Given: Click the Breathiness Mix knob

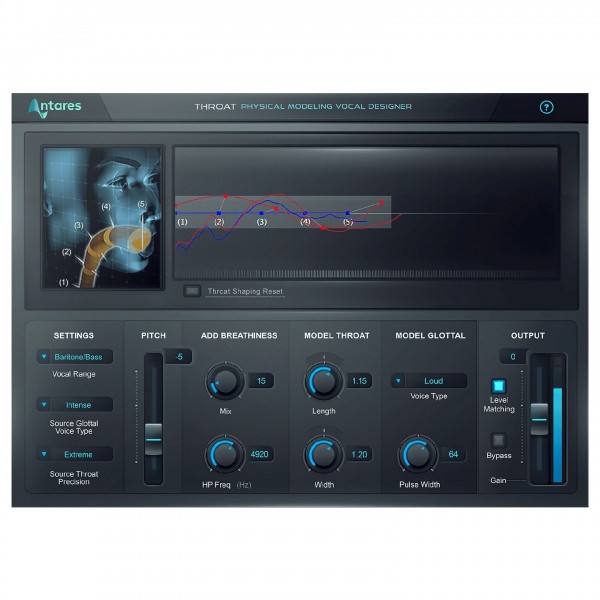Looking at the screenshot, I should point(223,381).
